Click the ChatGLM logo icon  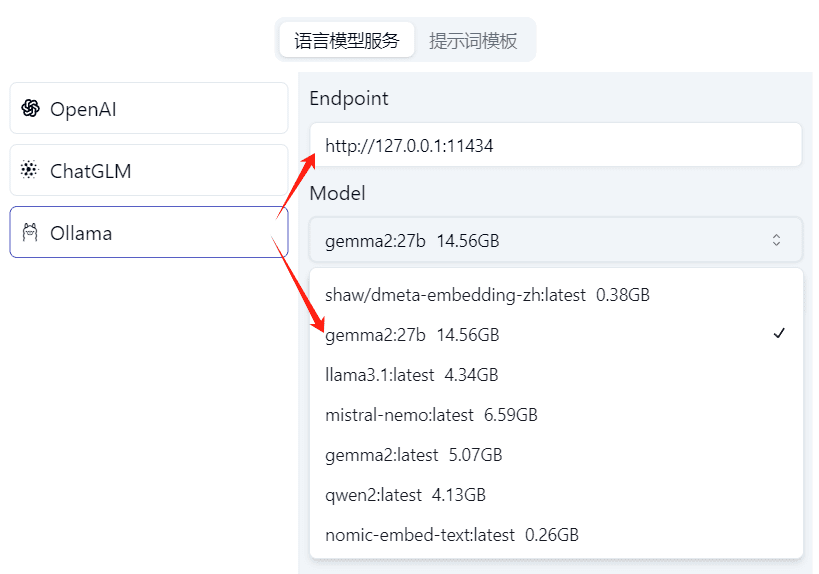click(x=30, y=170)
